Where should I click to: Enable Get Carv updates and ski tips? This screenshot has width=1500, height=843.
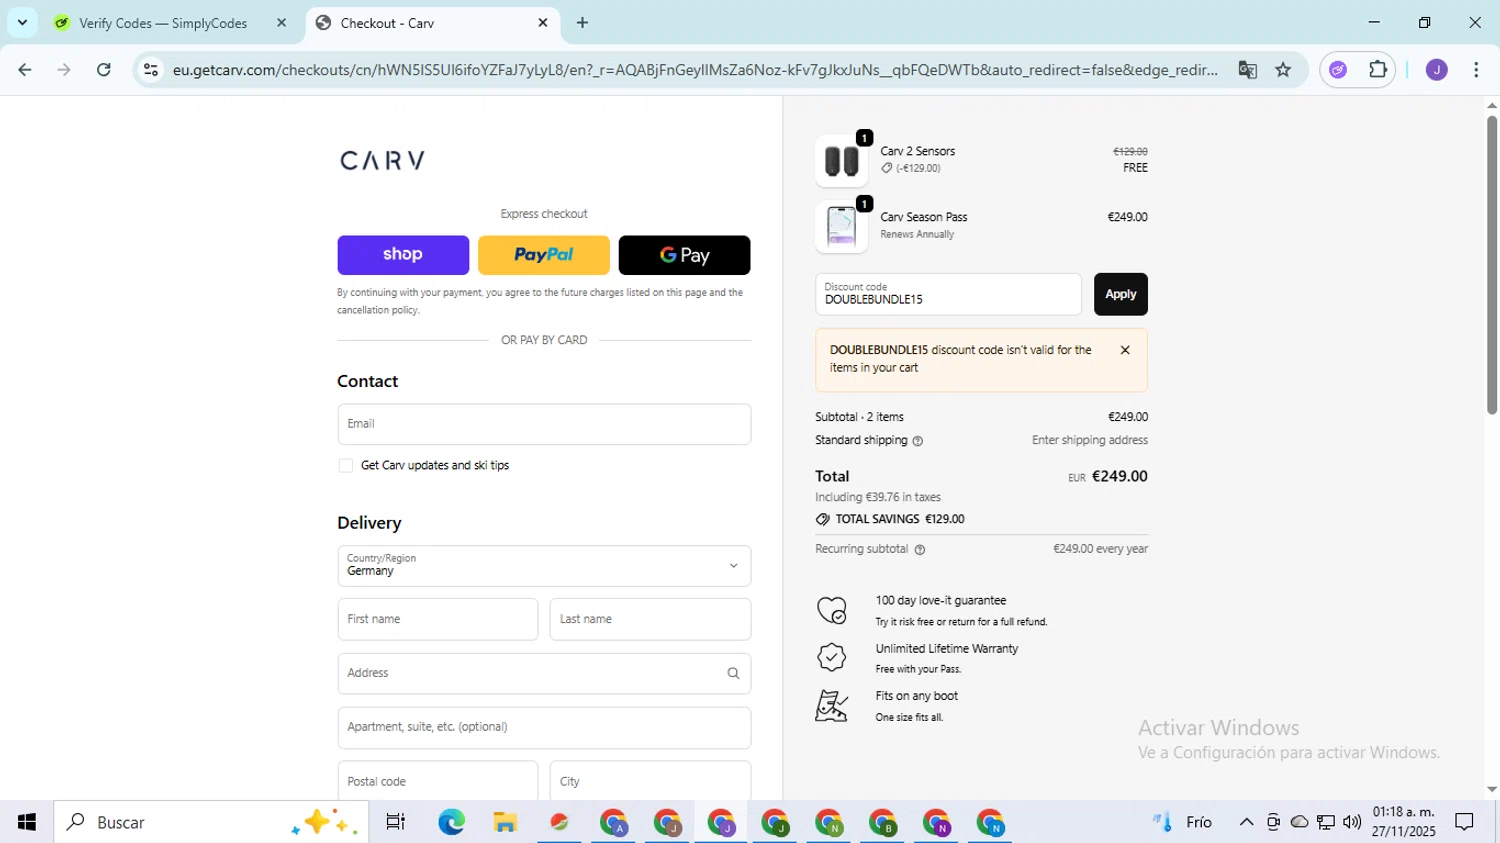tap(346, 466)
